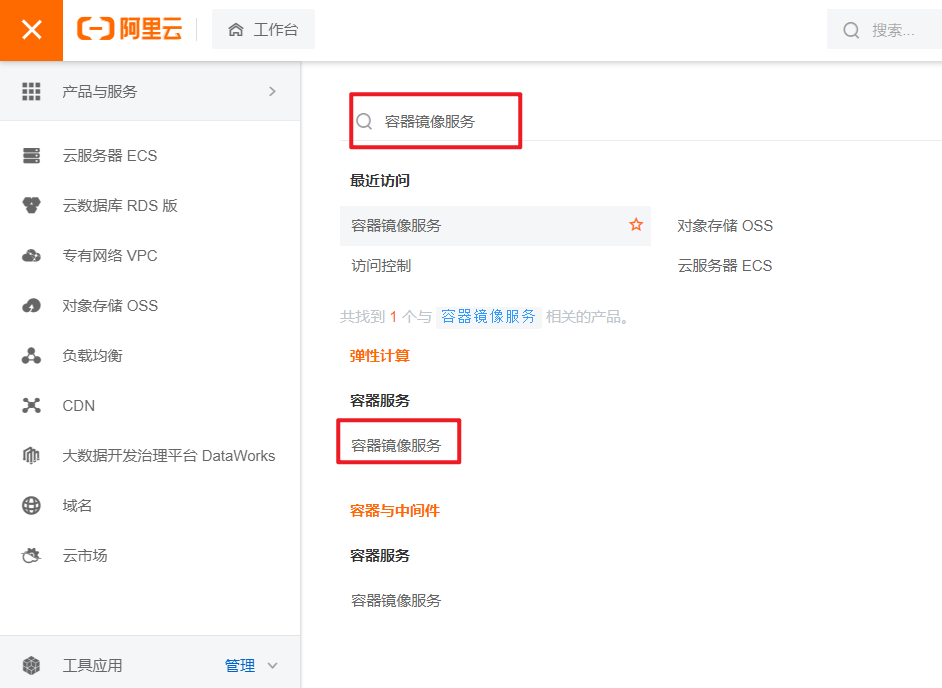Open 云市场 in the sidebar
The height and width of the screenshot is (688, 942).
click(85, 556)
